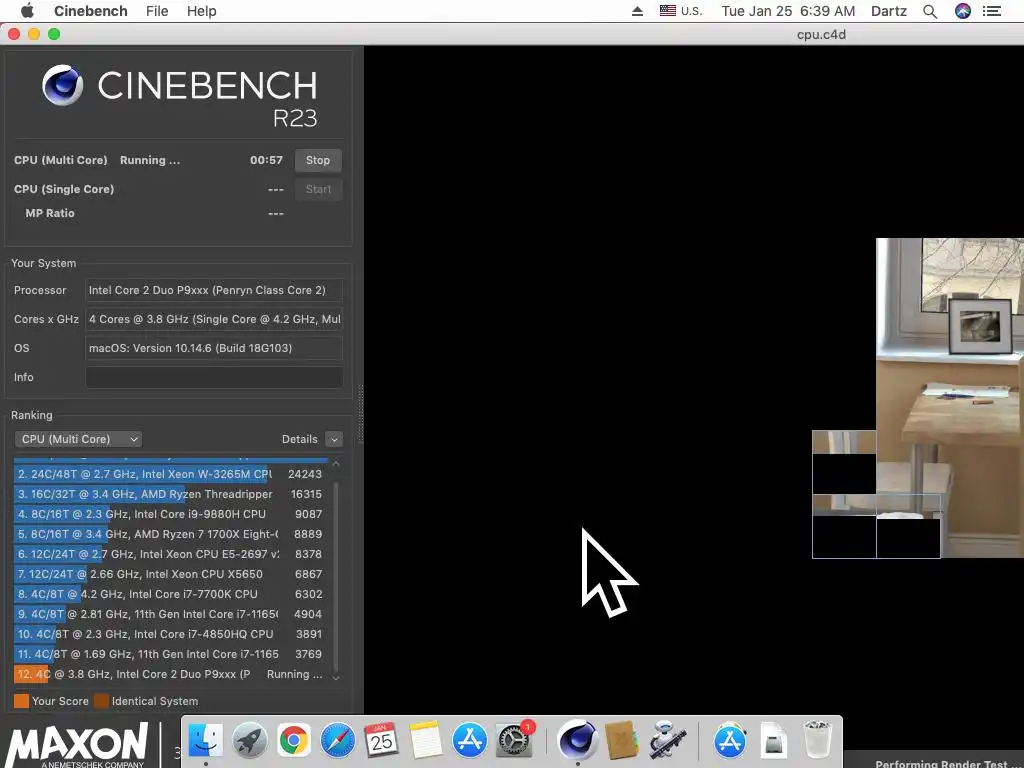
Task: Switch to Cinebench icon in dock
Action: pyautogui.click(x=577, y=741)
